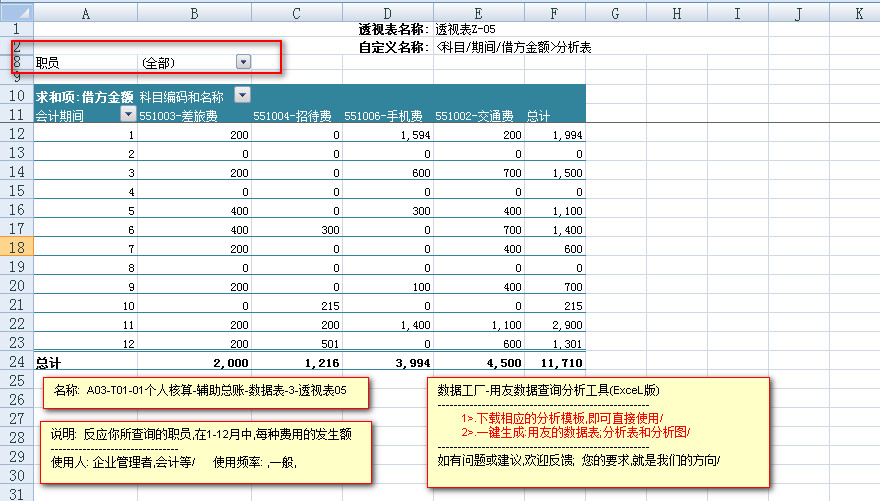Select the grand total cell showing 11,710

click(x=555, y=362)
